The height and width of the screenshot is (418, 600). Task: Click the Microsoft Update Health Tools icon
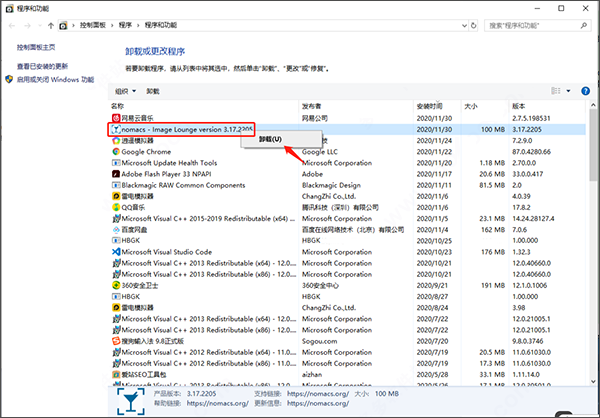[x=116, y=163]
